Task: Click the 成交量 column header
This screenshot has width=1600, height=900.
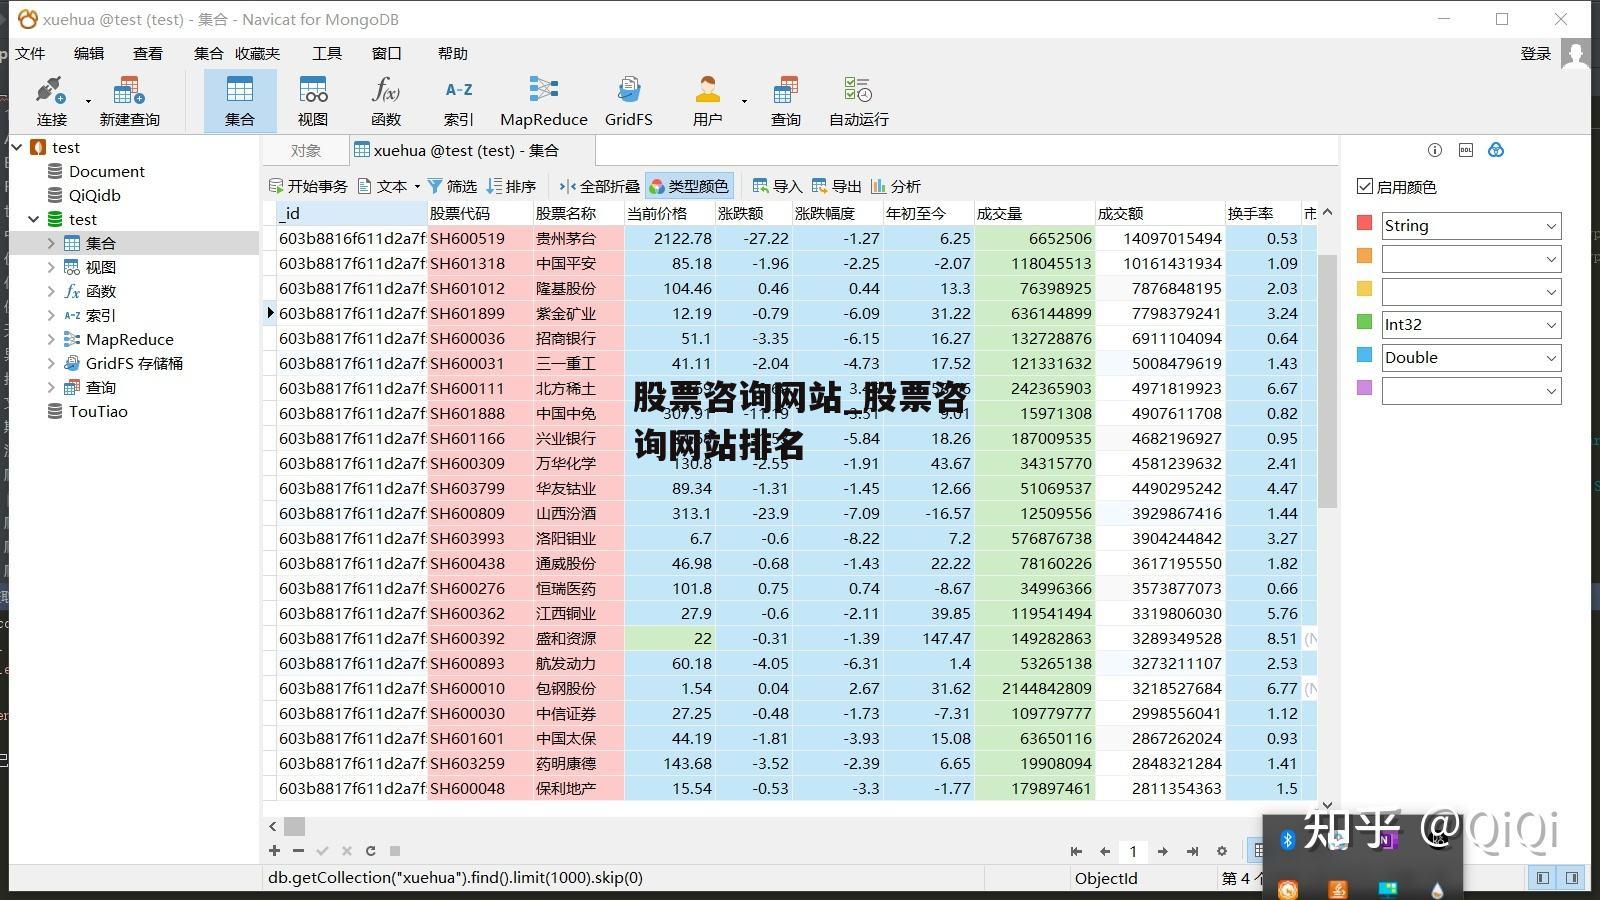Action: pos(1034,213)
